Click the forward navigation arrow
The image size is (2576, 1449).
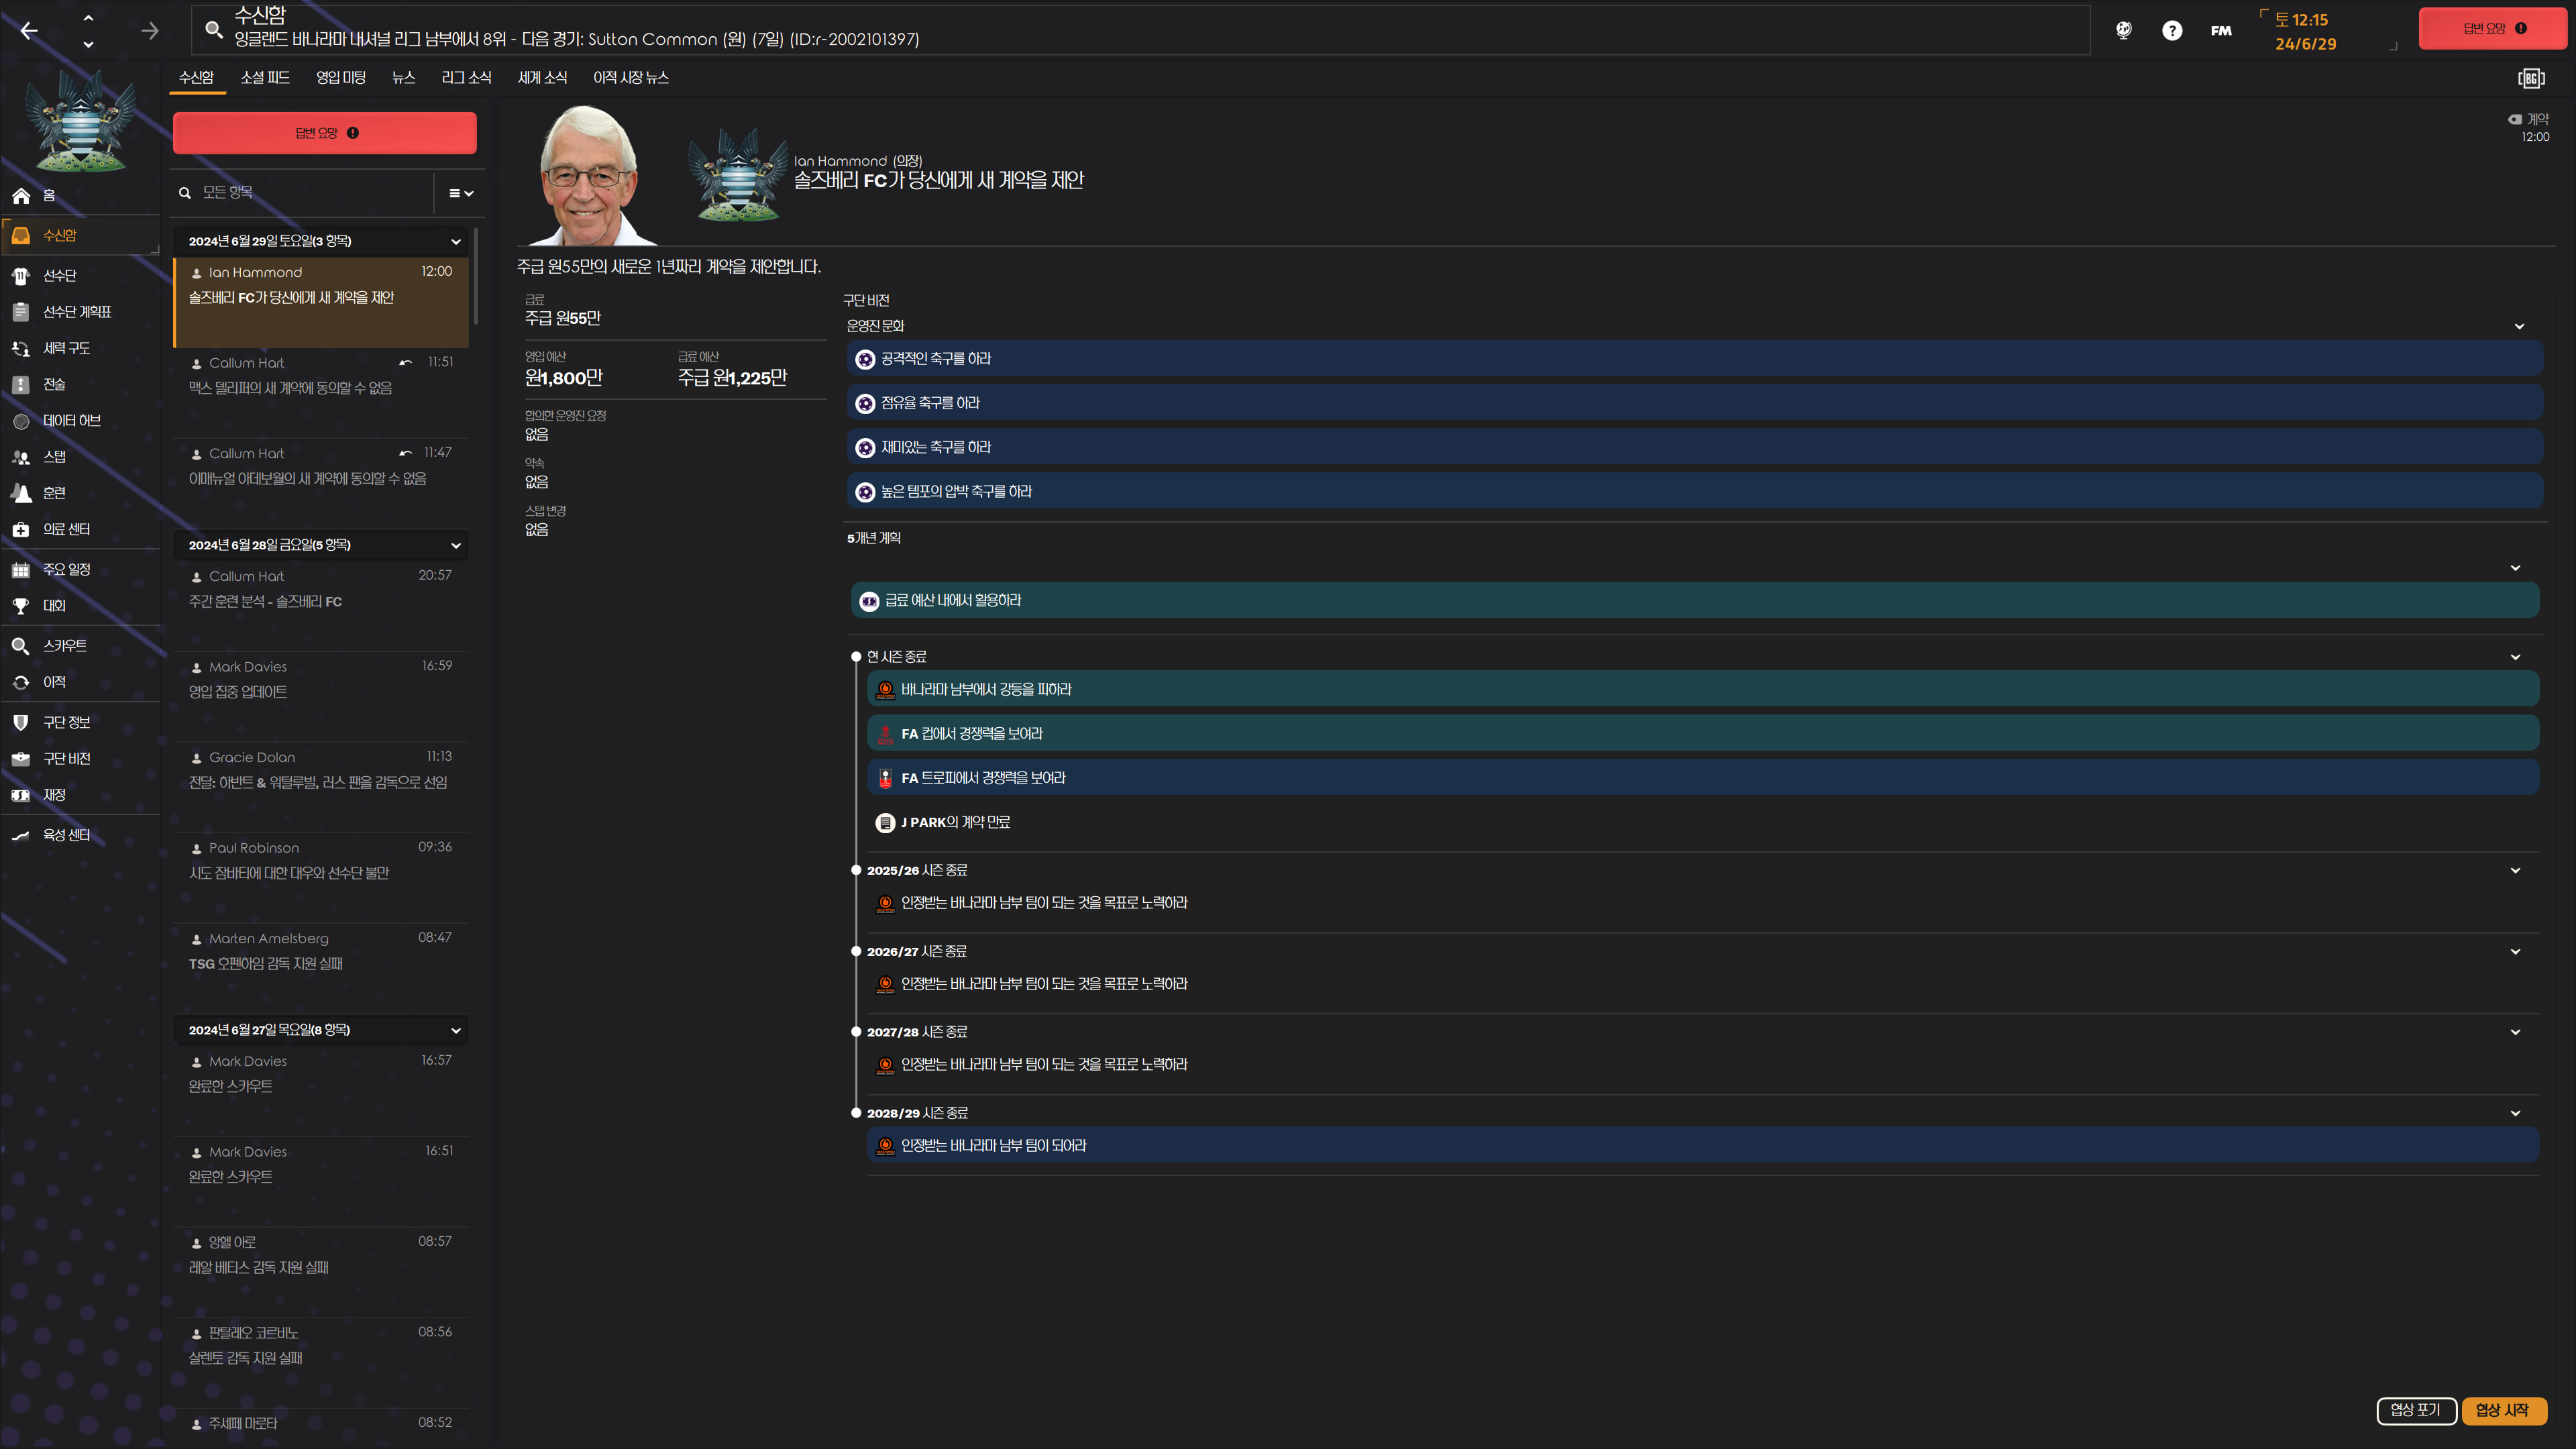pos(150,31)
